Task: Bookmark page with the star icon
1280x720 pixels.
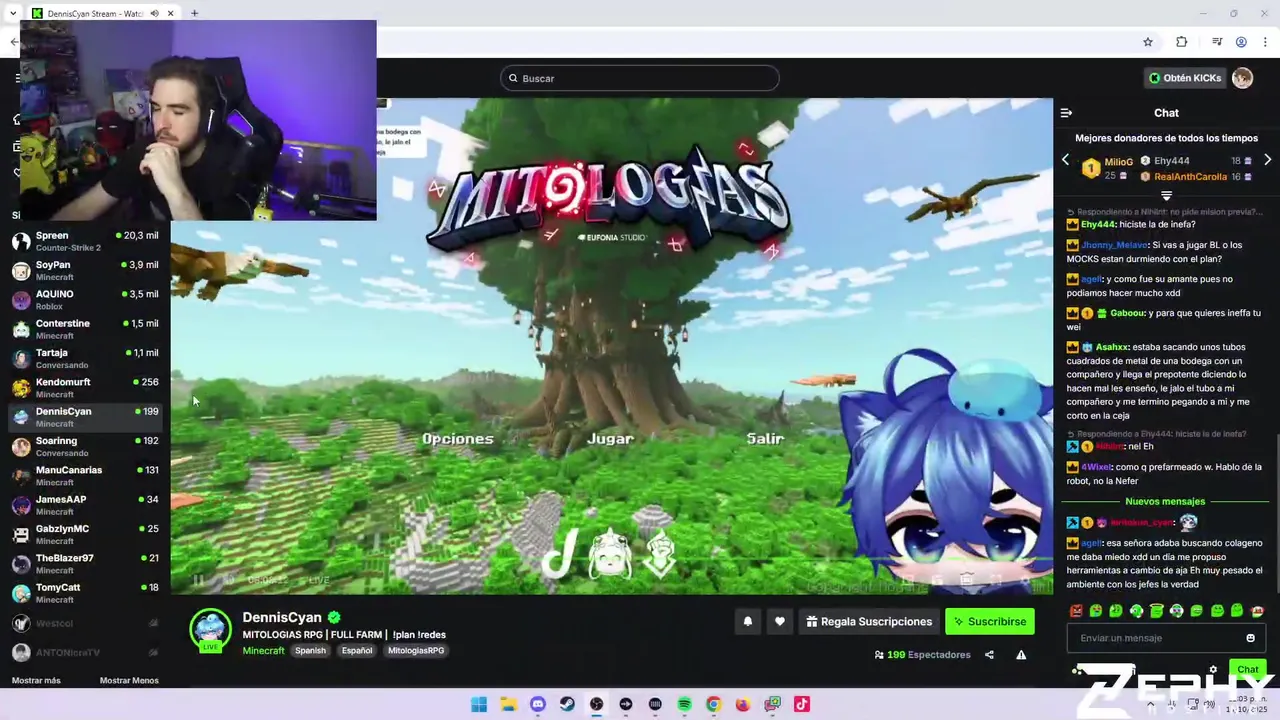Action: click(1148, 42)
